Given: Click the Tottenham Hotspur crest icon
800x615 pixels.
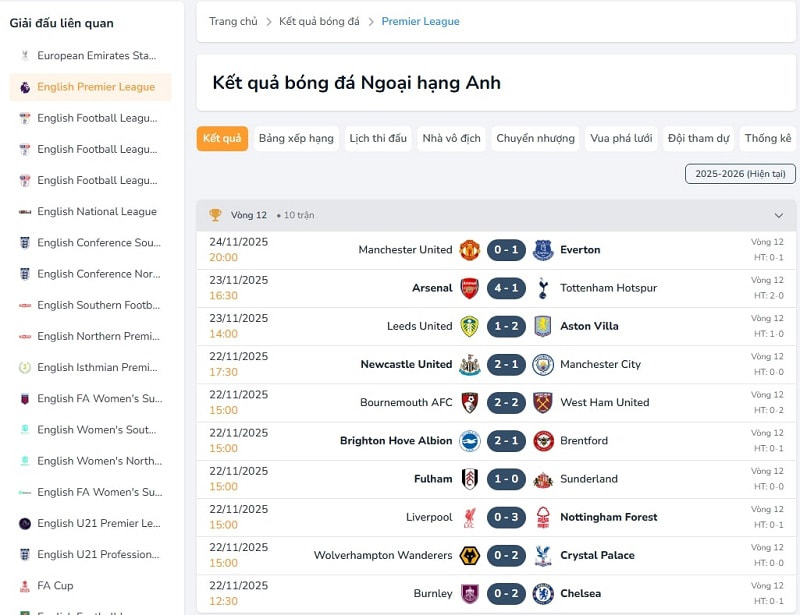Looking at the screenshot, I should pyautogui.click(x=543, y=288).
